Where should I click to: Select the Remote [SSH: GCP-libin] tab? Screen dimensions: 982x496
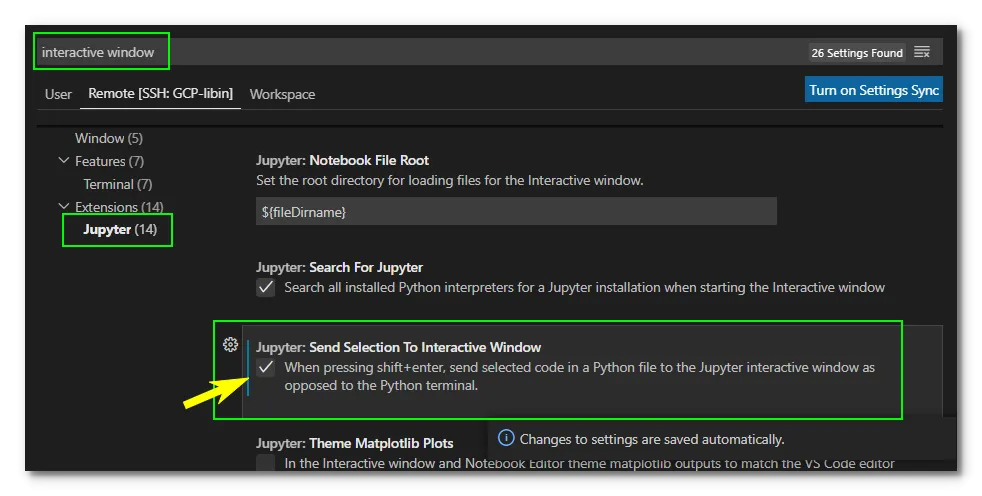(x=160, y=93)
